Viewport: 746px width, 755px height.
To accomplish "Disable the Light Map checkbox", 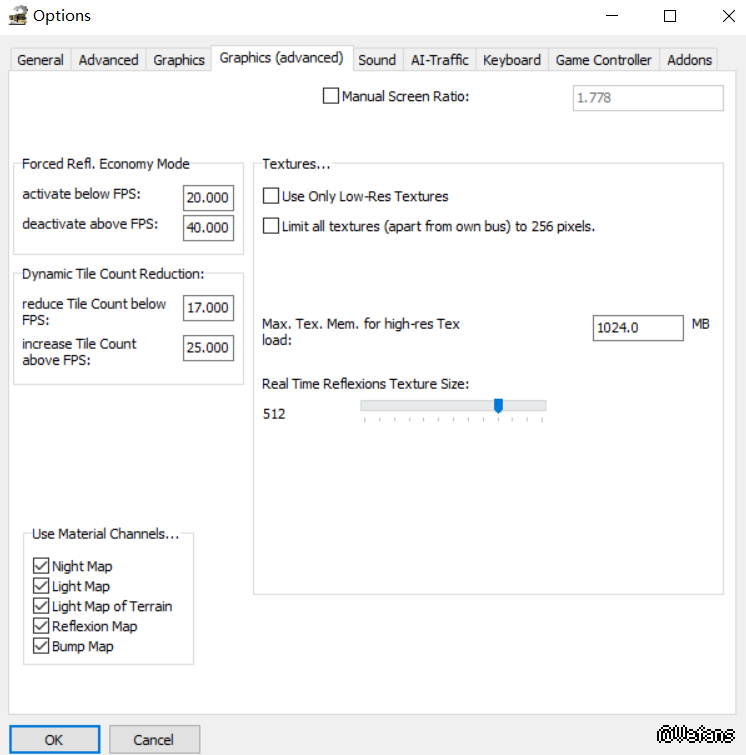I will (41, 586).
